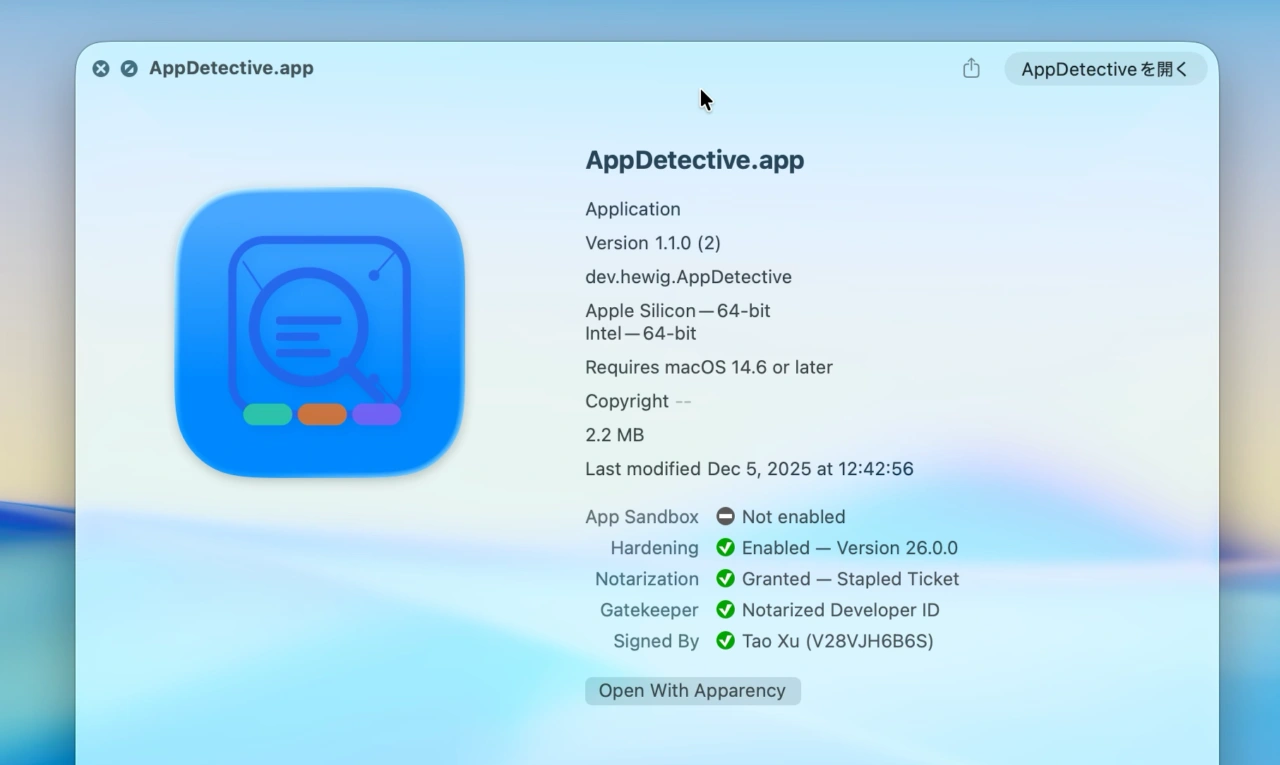Click the share icon in the title bar

click(970, 68)
